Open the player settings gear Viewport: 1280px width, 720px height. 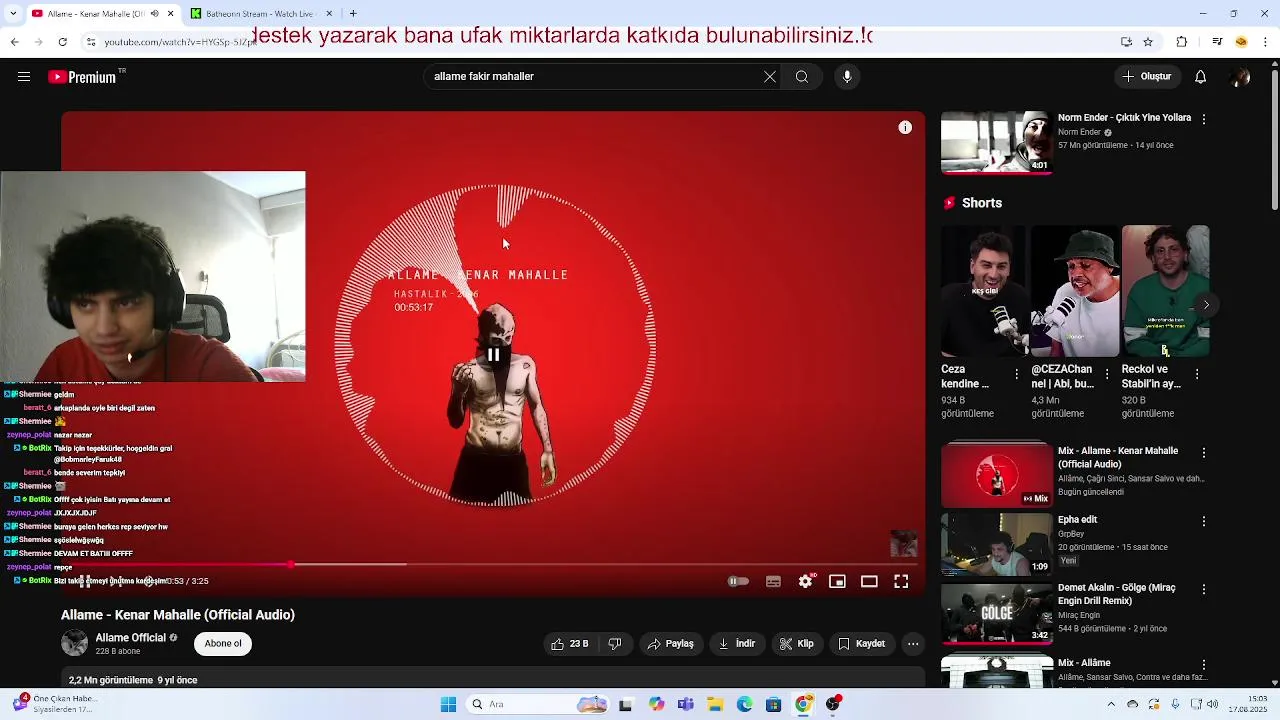[x=806, y=581]
